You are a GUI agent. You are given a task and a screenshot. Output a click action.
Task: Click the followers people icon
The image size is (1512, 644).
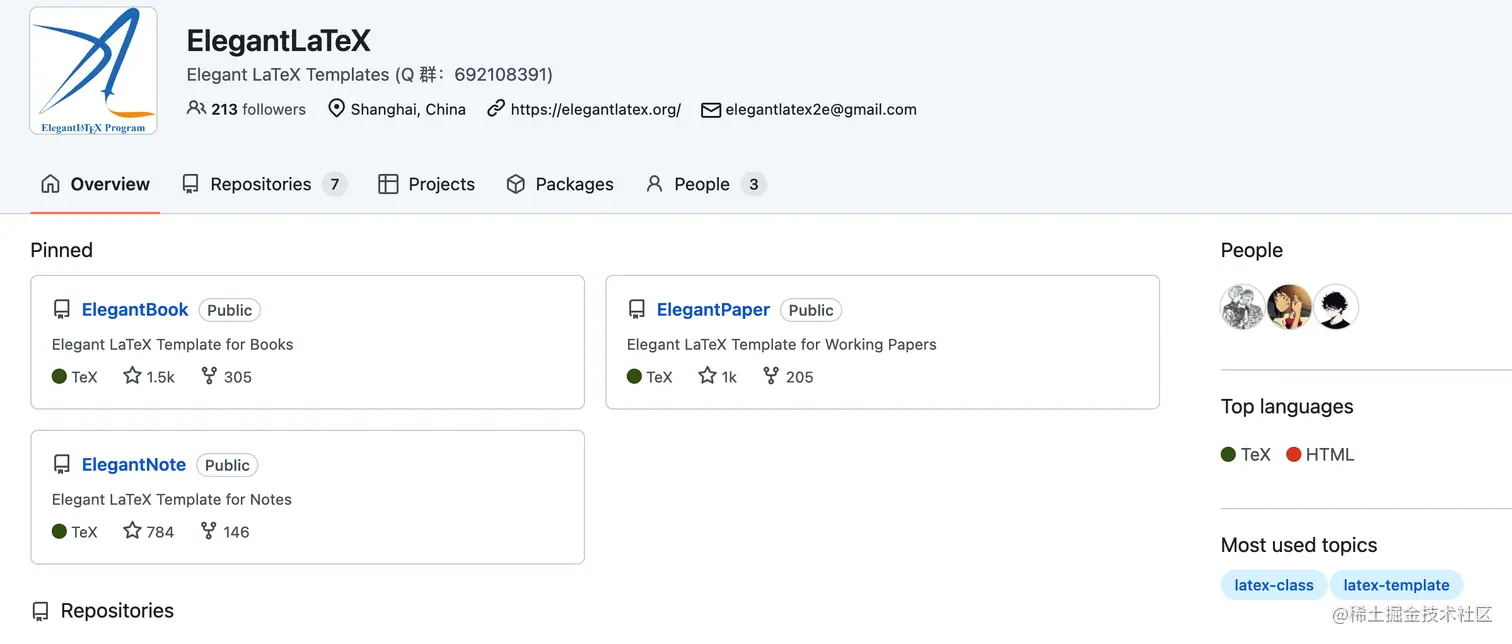click(x=196, y=108)
